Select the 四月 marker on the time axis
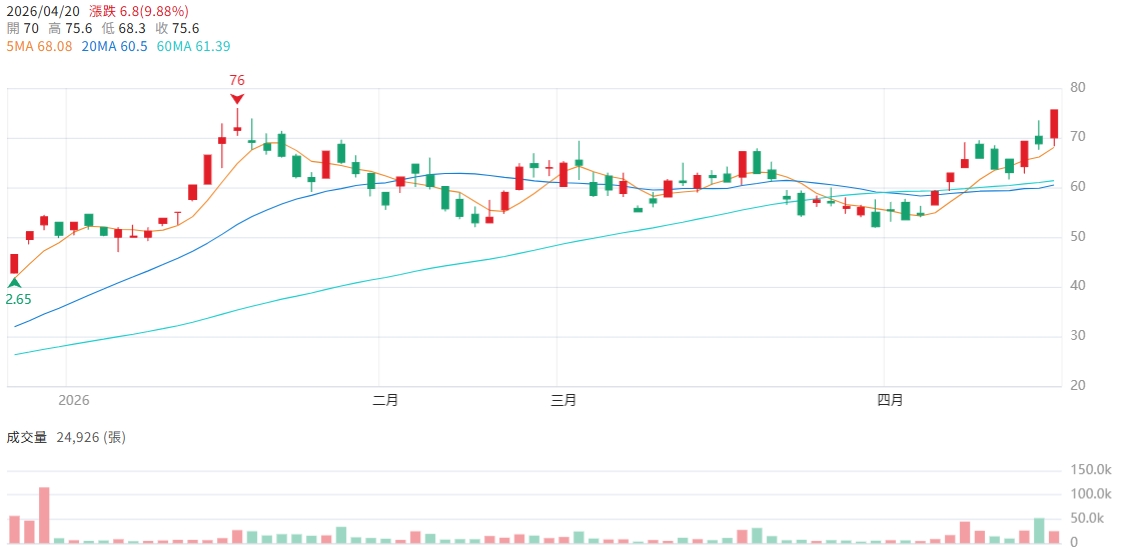The height and width of the screenshot is (549, 1127). 890,400
